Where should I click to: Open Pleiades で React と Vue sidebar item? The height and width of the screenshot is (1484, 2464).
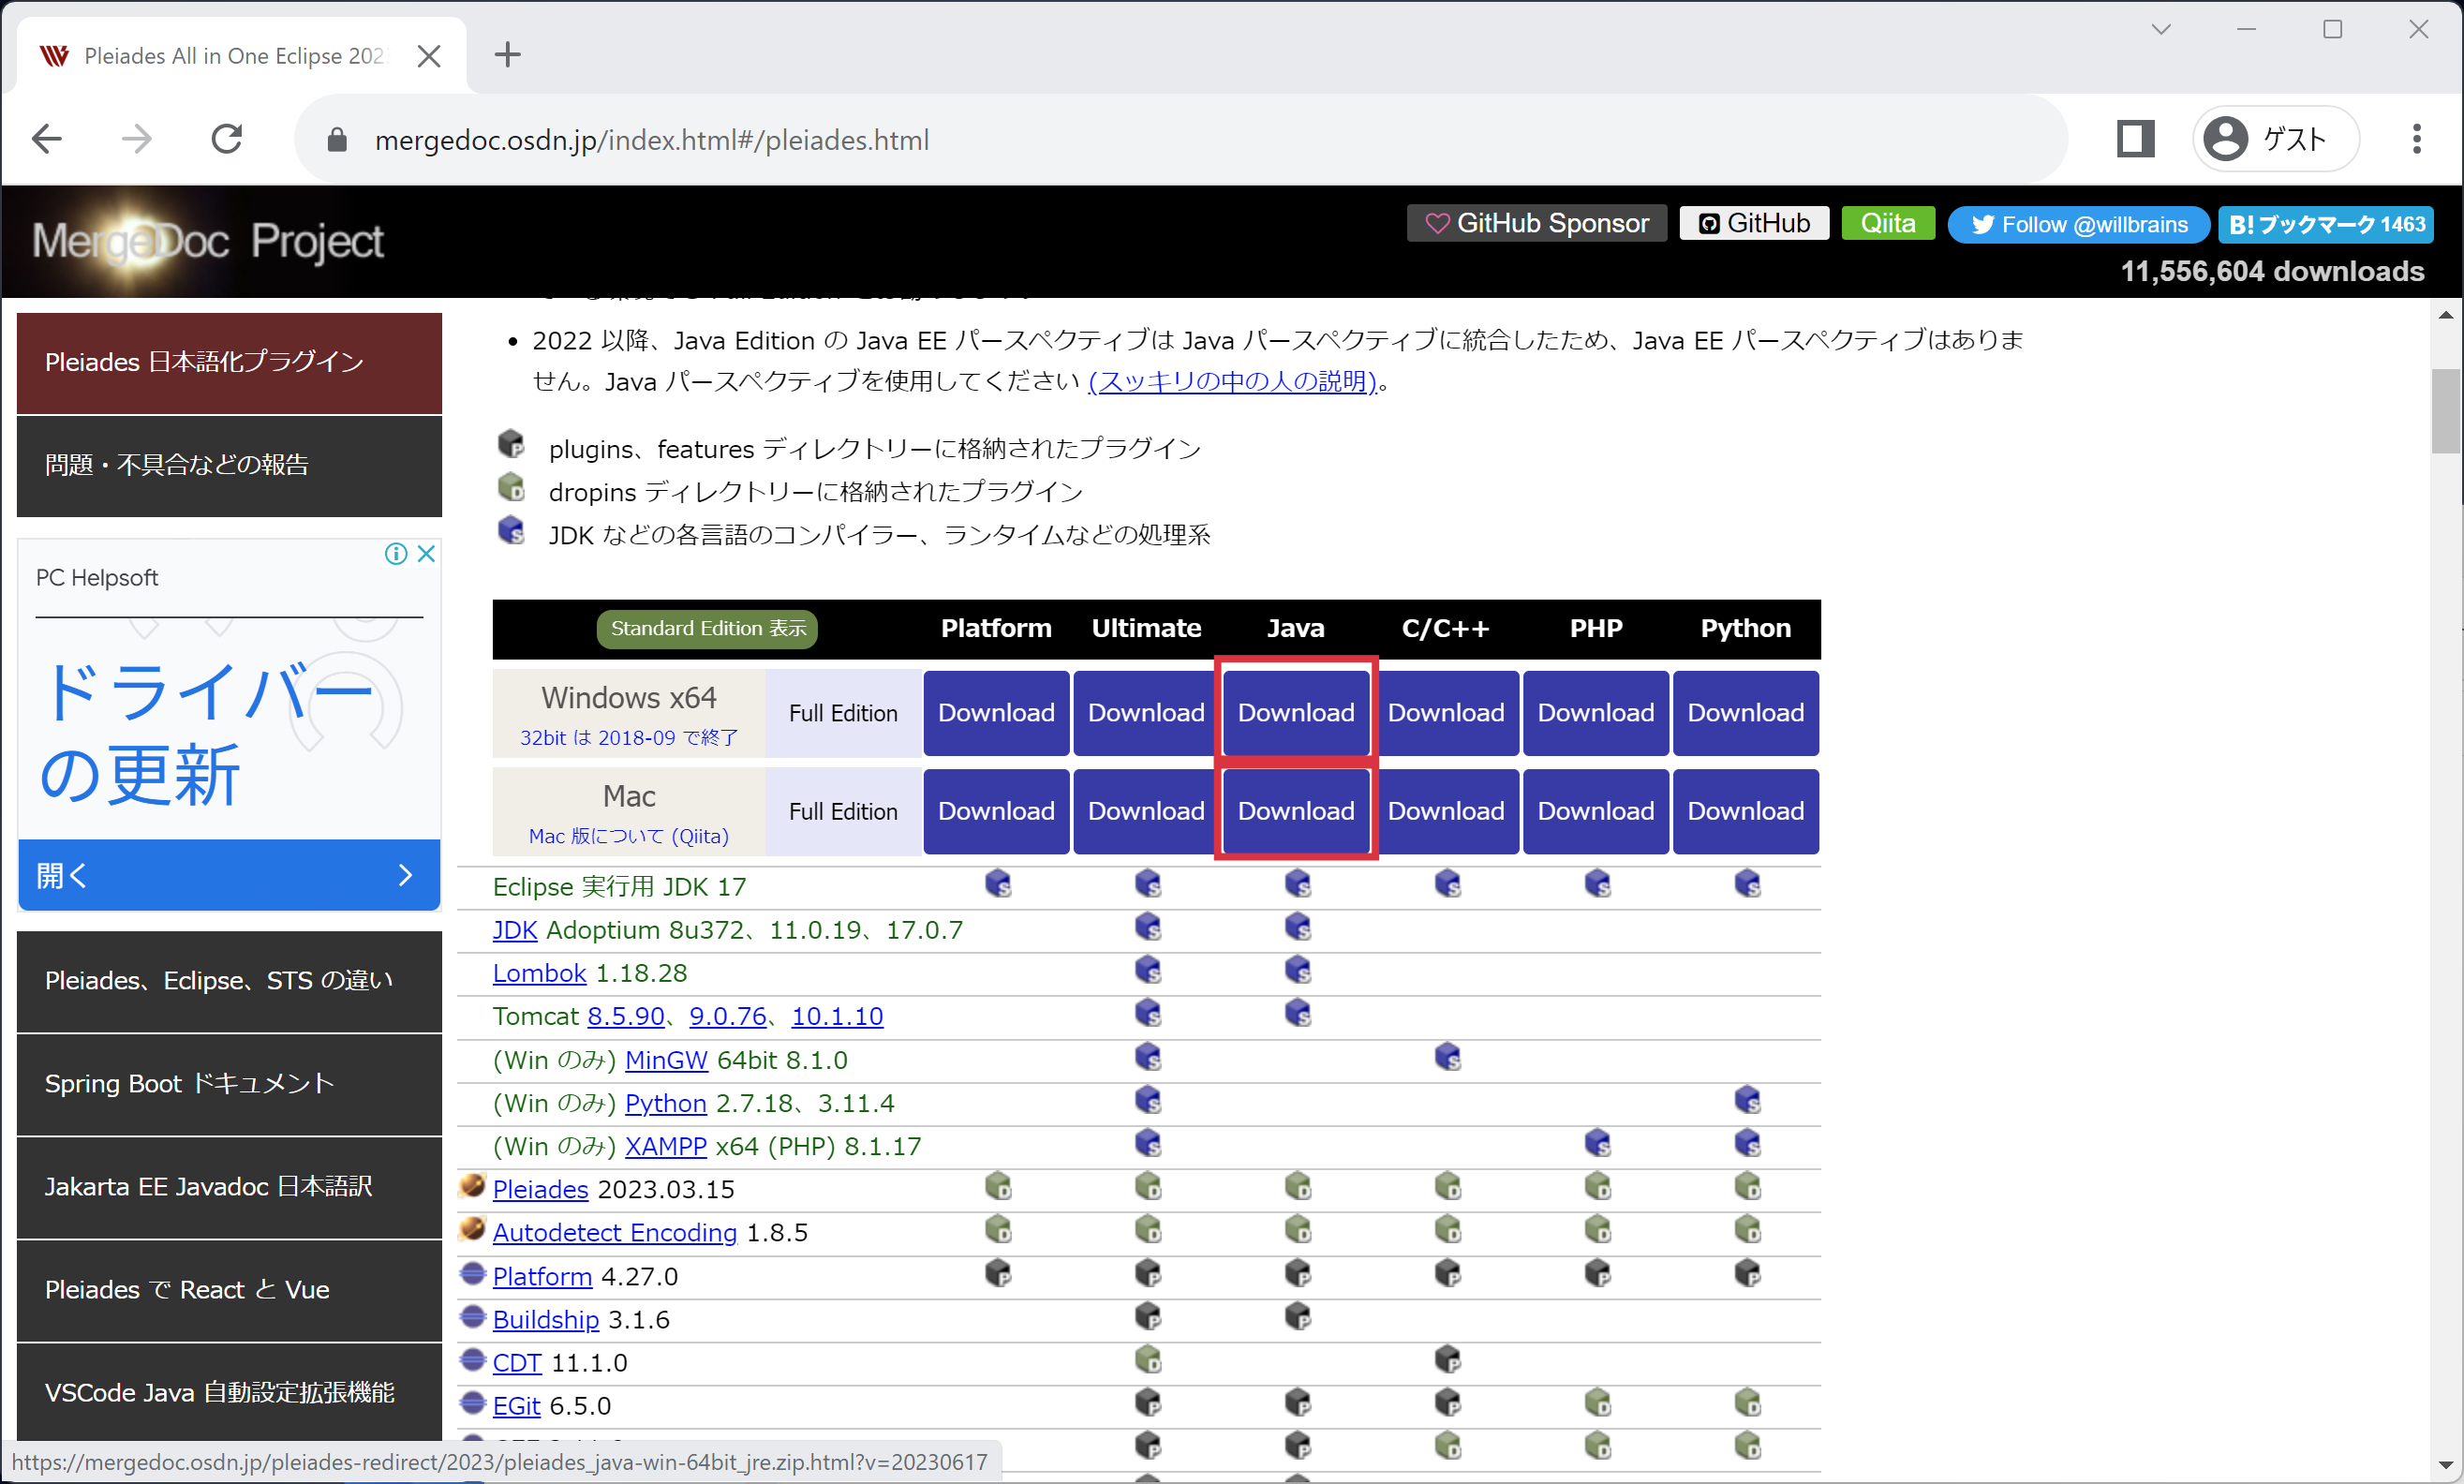(x=229, y=1290)
